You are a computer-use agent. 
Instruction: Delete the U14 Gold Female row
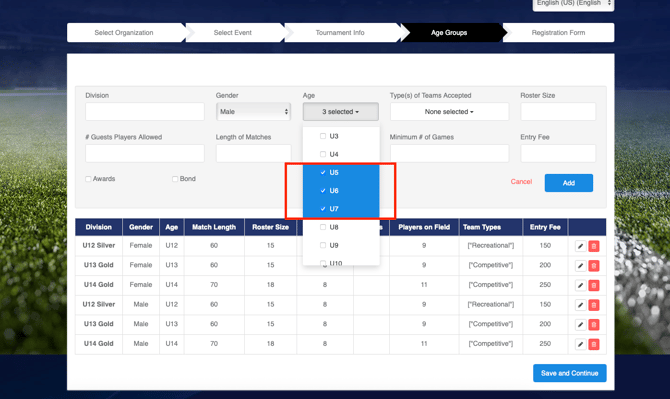594,285
